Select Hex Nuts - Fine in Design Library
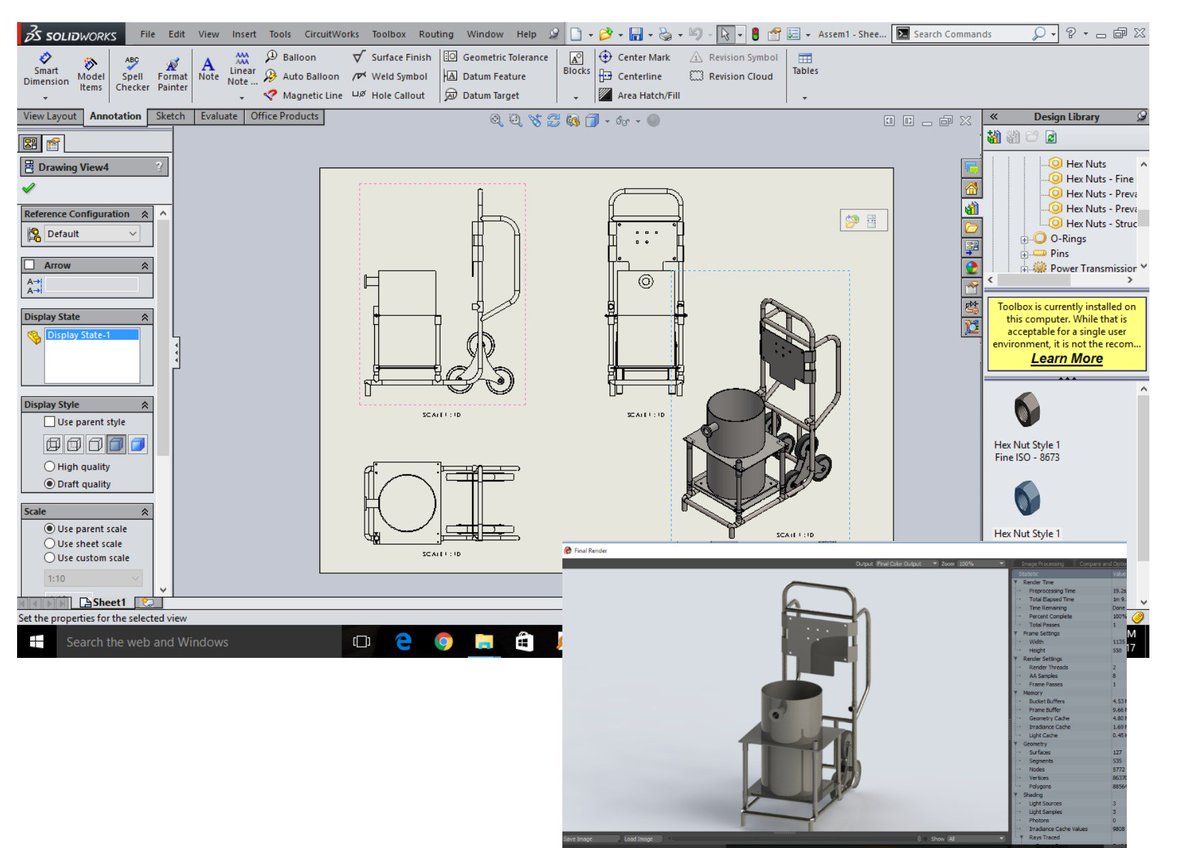The image size is (1200, 848). tap(1092, 179)
